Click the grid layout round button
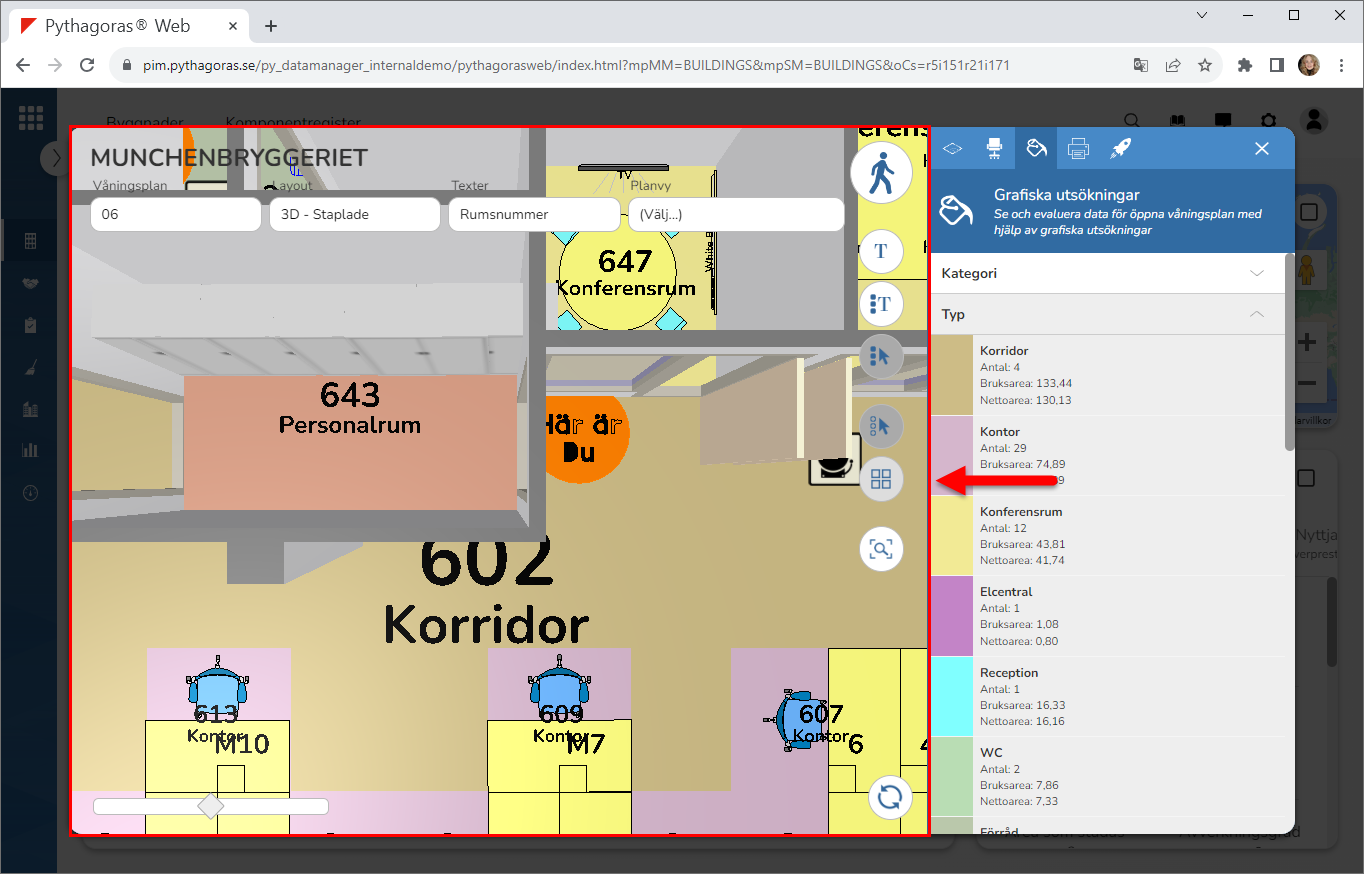The height and width of the screenshot is (874, 1364). coord(881,479)
